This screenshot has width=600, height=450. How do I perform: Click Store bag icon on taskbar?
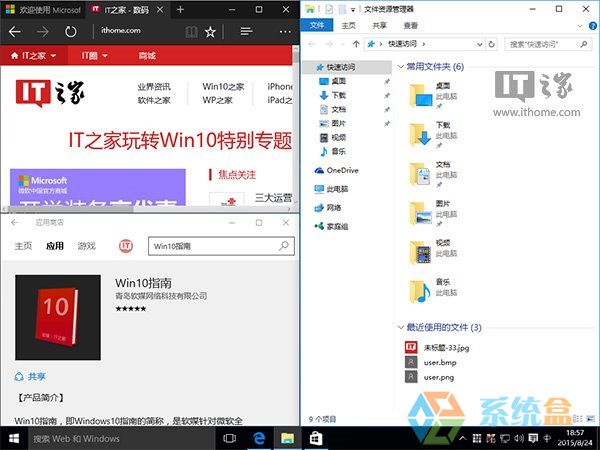[316, 439]
